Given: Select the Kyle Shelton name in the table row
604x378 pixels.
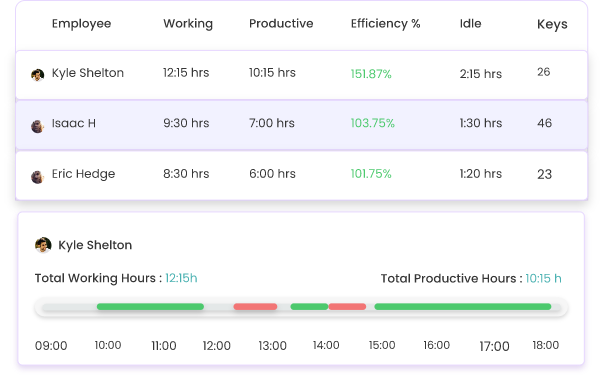Looking at the screenshot, I should (x=88, y=73).
